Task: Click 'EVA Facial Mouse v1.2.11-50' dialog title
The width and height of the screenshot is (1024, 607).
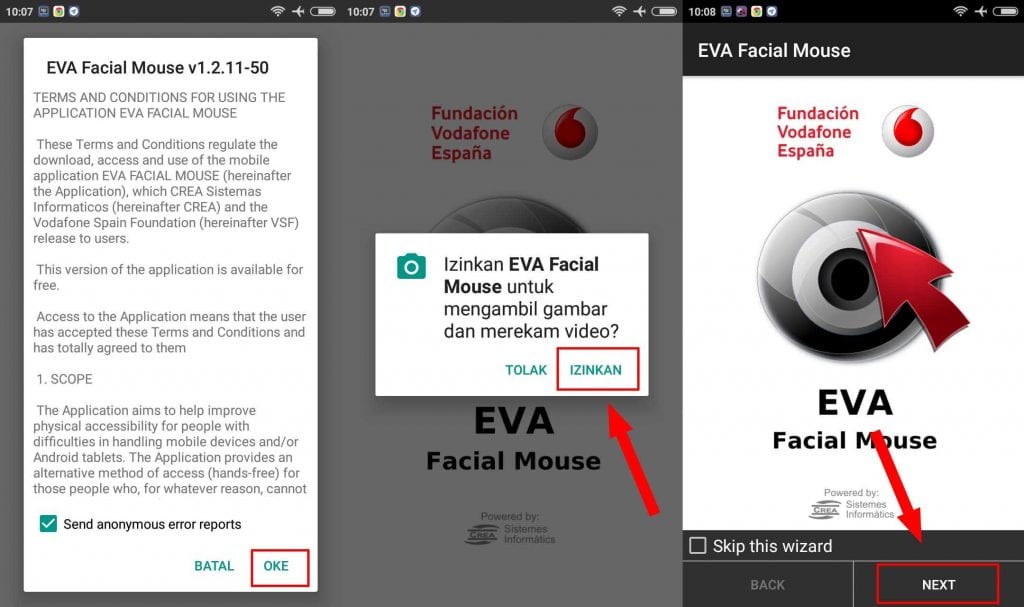Action: click(x=157, y=67)
